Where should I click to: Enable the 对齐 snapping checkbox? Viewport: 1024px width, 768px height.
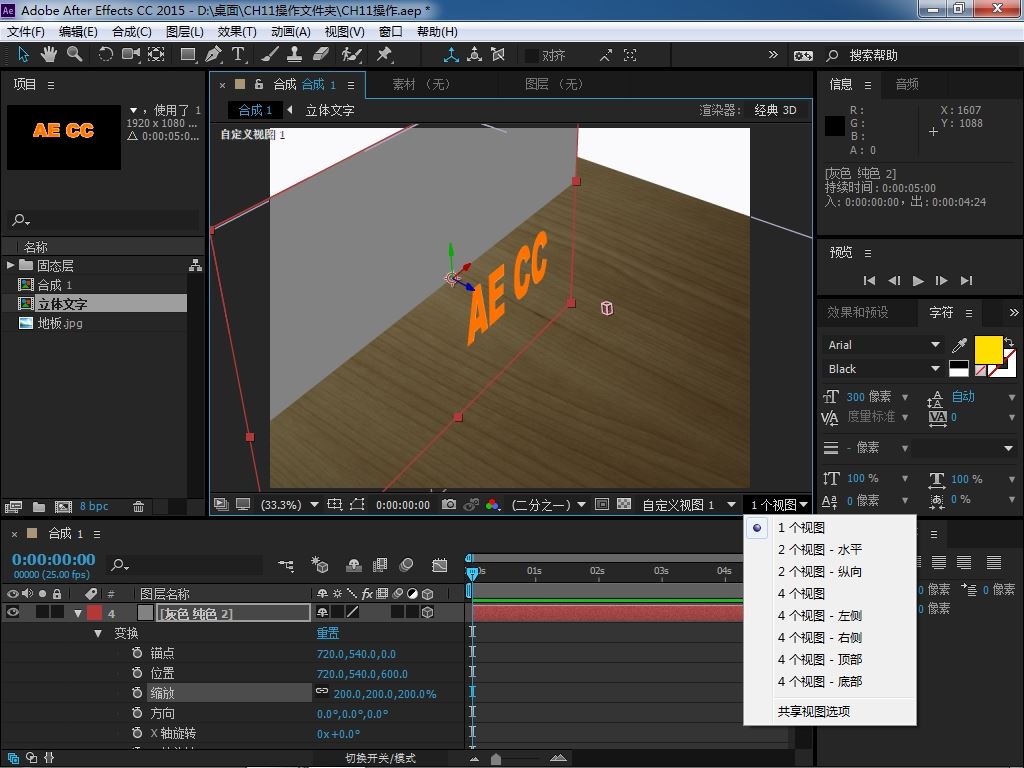pos(531,56)
